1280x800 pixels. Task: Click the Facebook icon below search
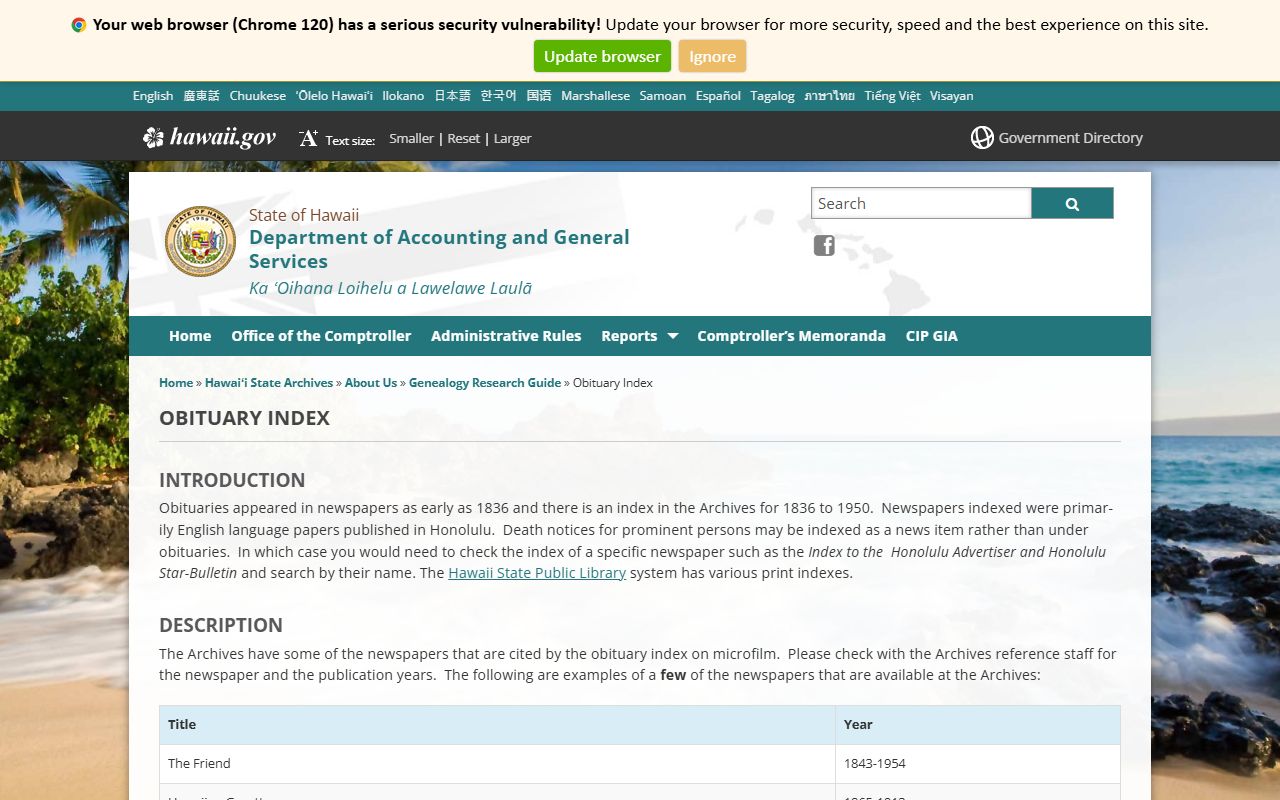tap(824, 245)
